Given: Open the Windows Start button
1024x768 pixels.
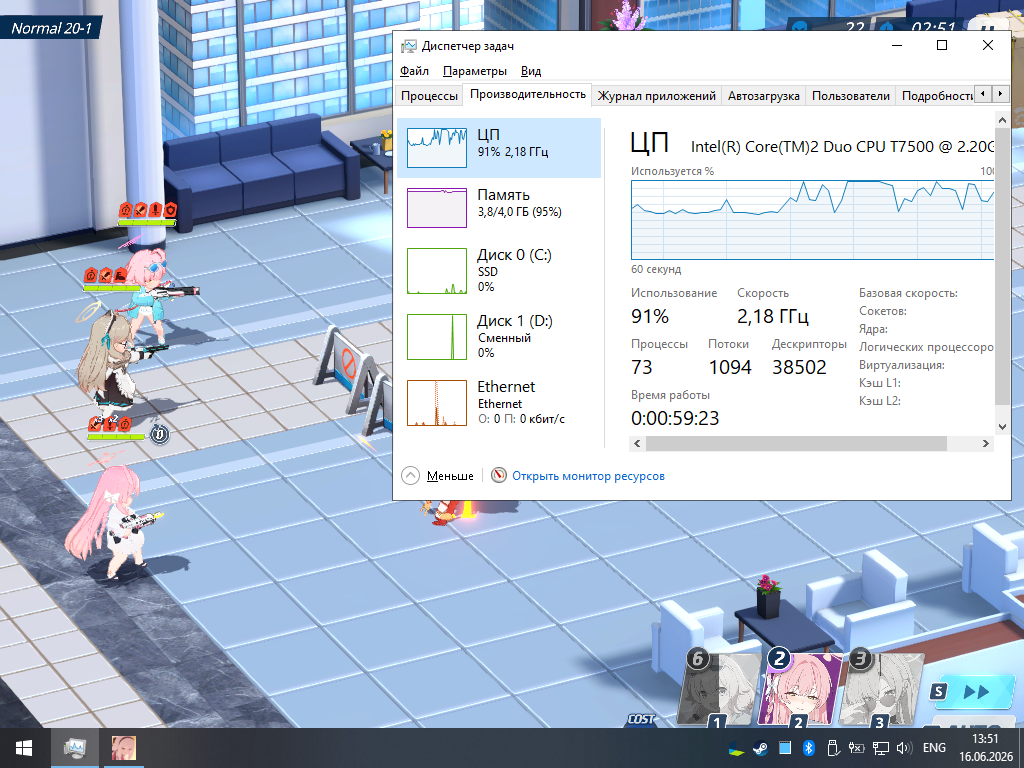Looking at the screenshot, I should click(x=25, y=748).
